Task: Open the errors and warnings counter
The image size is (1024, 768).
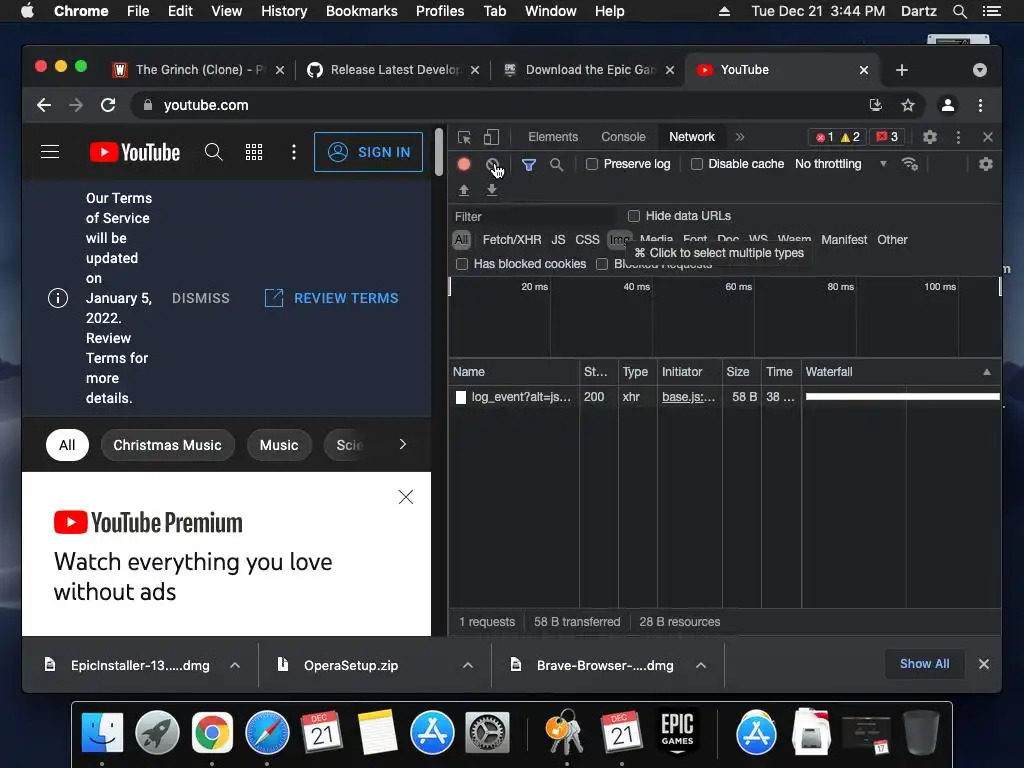Action: [x=838, y=137]
